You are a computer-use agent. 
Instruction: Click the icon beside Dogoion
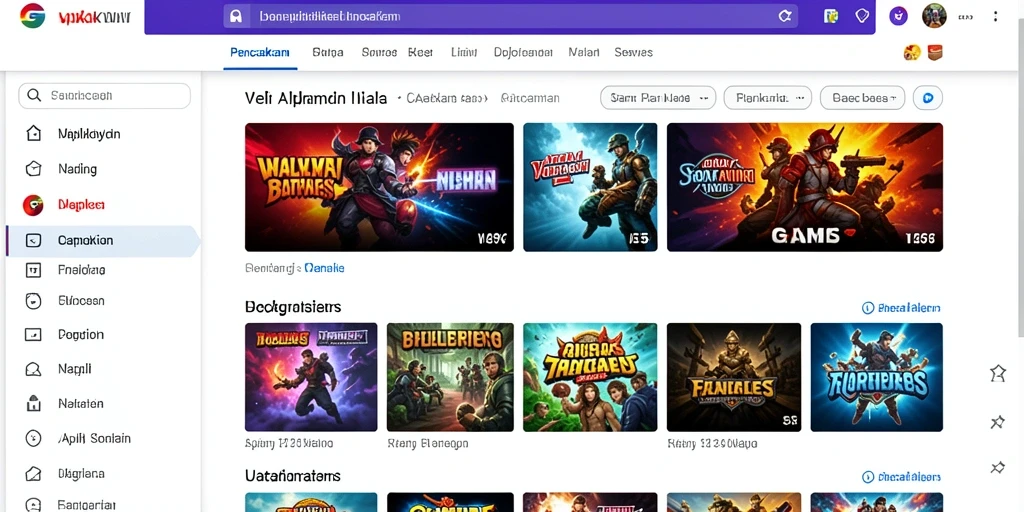point(33,335)
